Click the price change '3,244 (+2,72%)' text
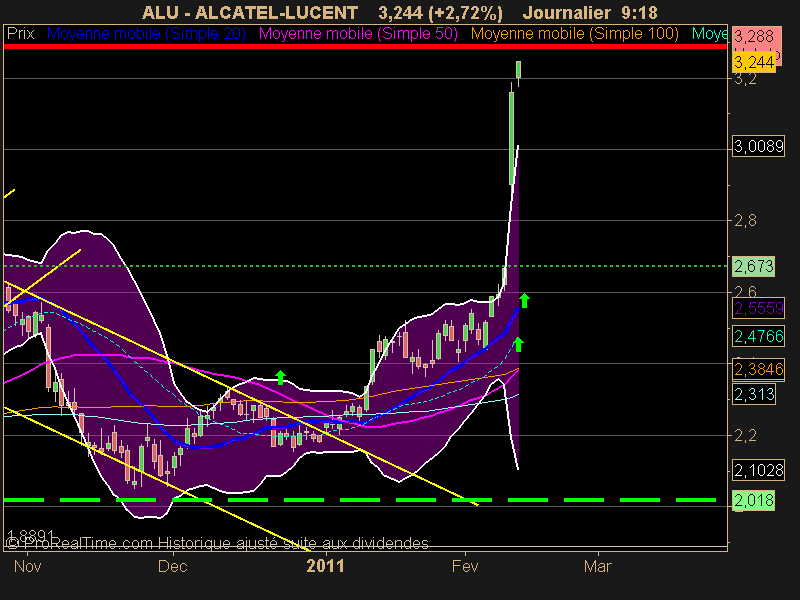800x600 pixels. pyautogui.click(x=440, y=12)
